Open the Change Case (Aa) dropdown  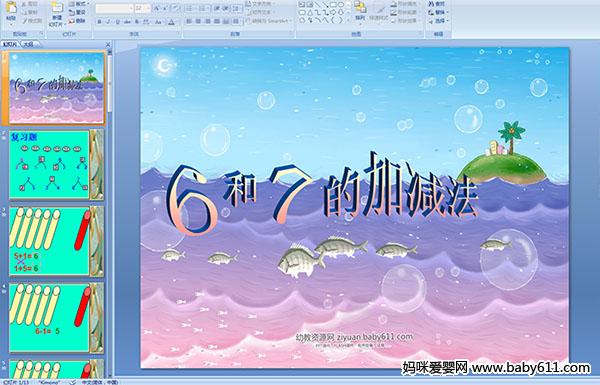158,22
